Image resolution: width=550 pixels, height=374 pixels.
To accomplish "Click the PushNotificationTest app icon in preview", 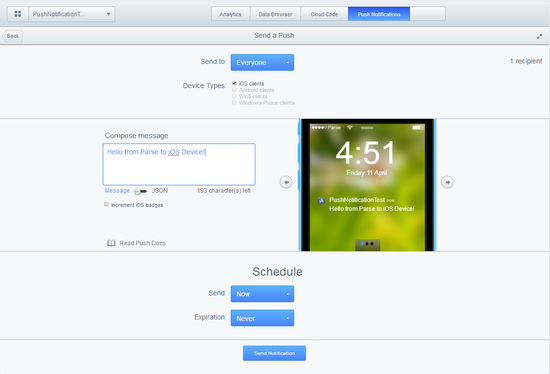I will pos(321,201).
